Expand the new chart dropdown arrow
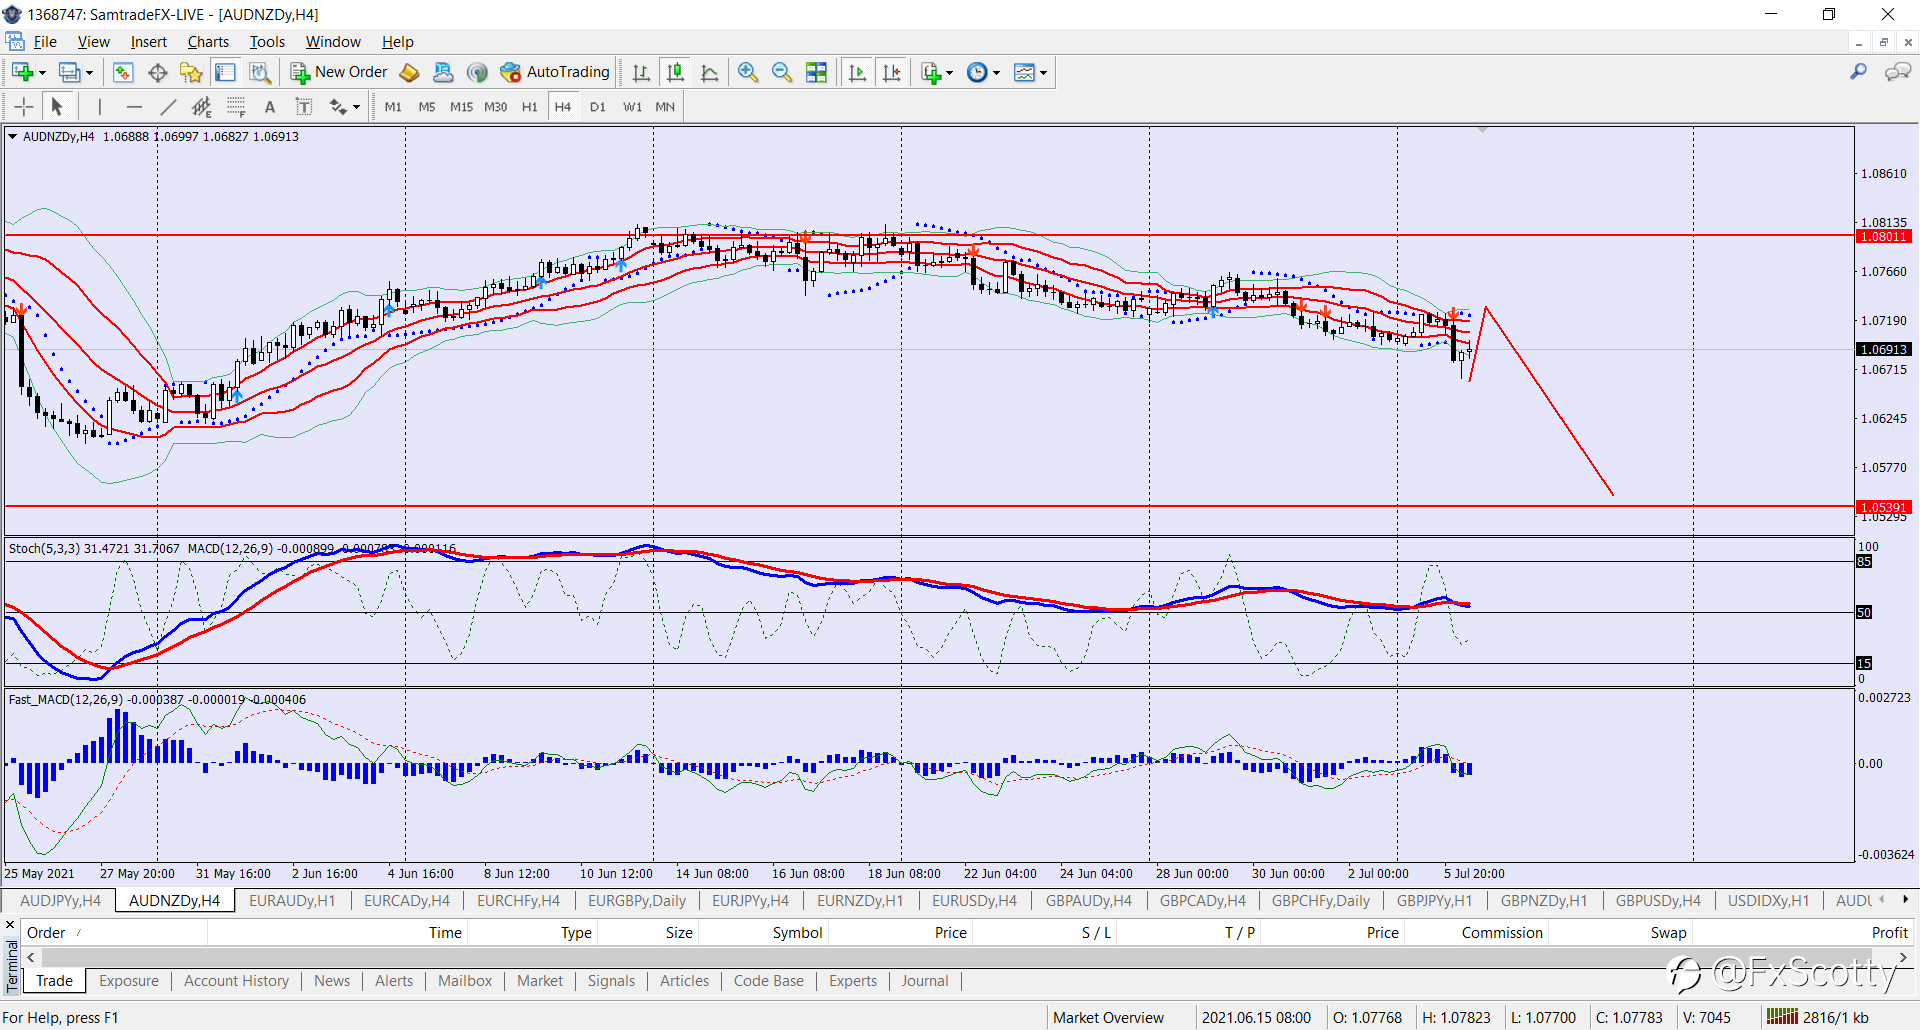The image size is (1920, 1030). click(x=42, y=72)
